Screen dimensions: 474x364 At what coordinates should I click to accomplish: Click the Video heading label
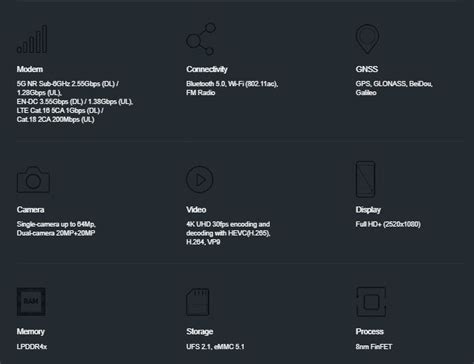pyautogui.click(x=196, y=210)
